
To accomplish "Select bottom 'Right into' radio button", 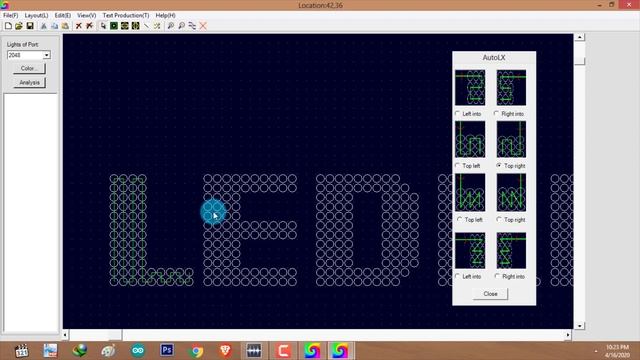I will (x=497, y=276).
